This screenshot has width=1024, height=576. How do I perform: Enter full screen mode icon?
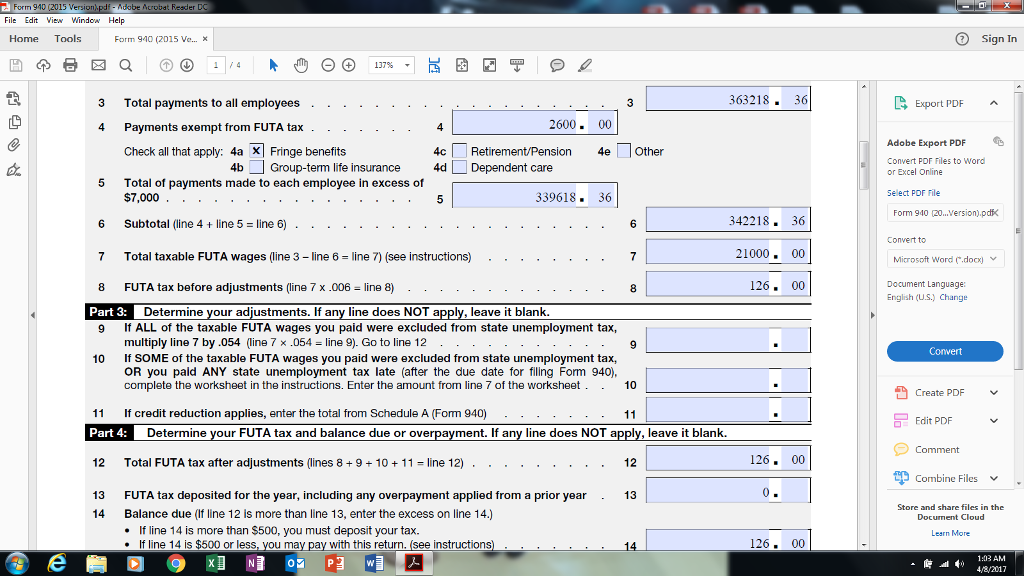click(x=489, y=65)
